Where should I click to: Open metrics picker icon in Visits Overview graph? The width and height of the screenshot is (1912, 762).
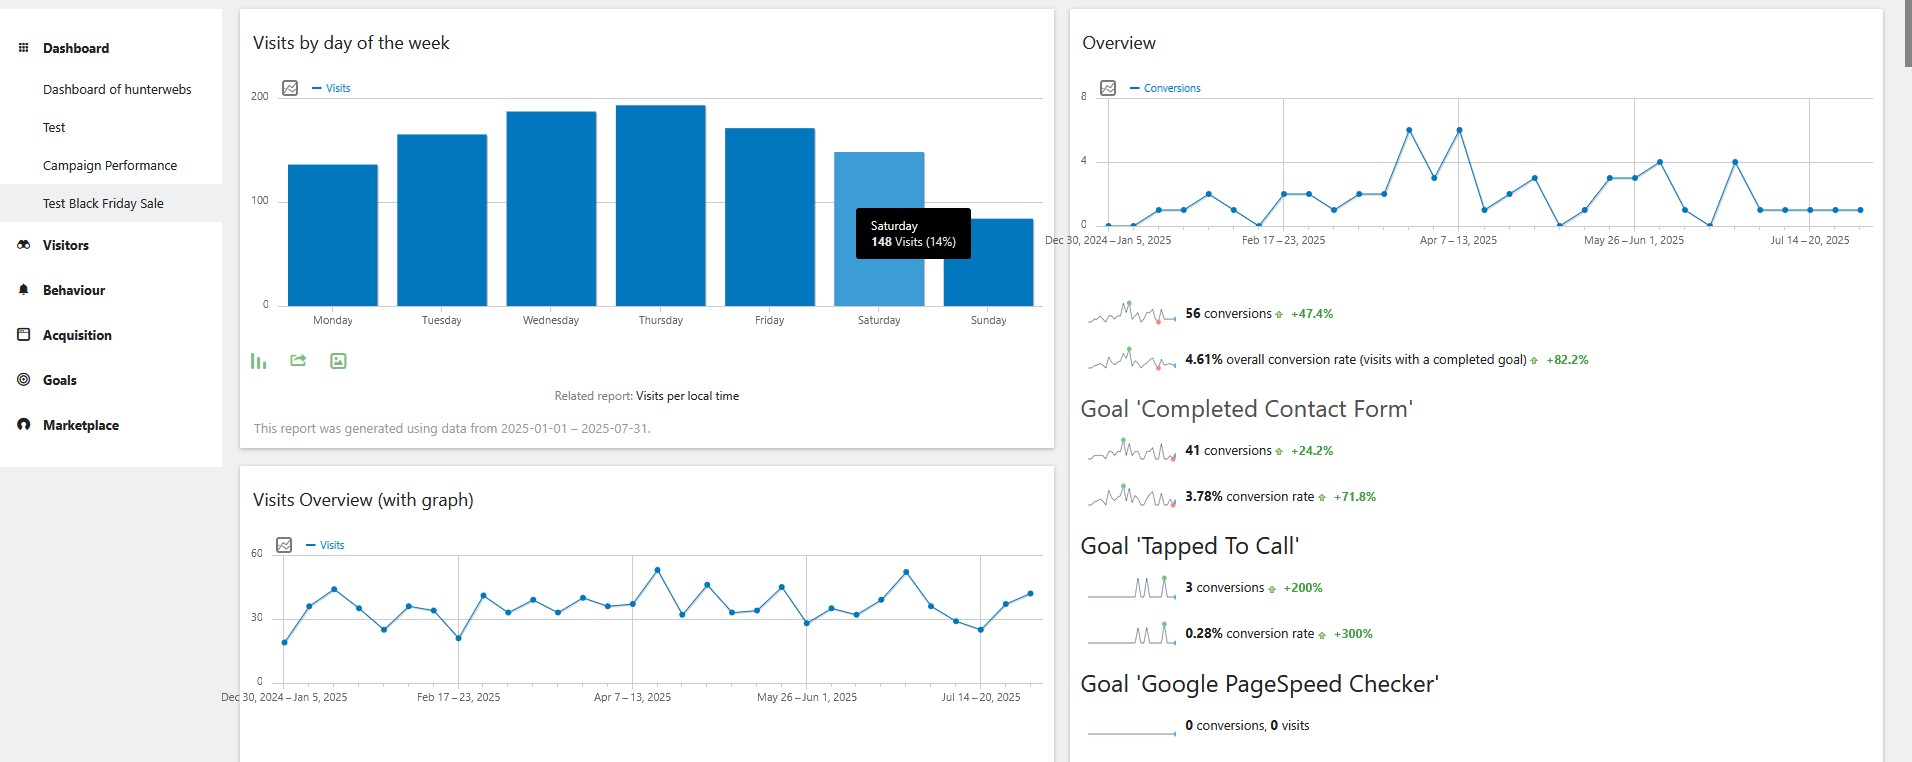(284, 545)
